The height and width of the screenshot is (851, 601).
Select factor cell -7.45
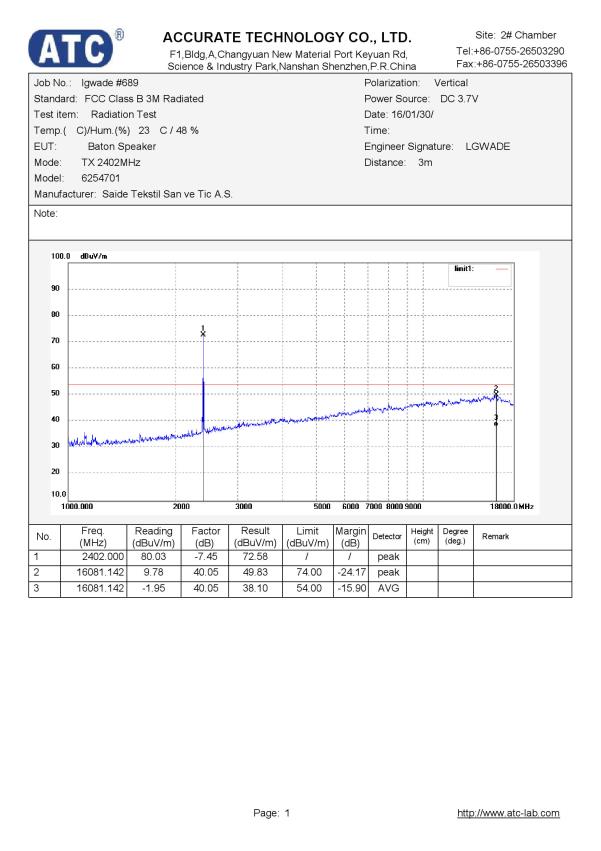pyautogui.click(x=206, y=557)
